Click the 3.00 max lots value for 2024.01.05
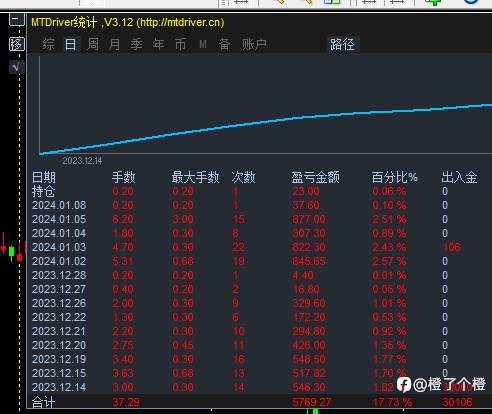This screenshot has width=492, height=414. click(183, 219)
